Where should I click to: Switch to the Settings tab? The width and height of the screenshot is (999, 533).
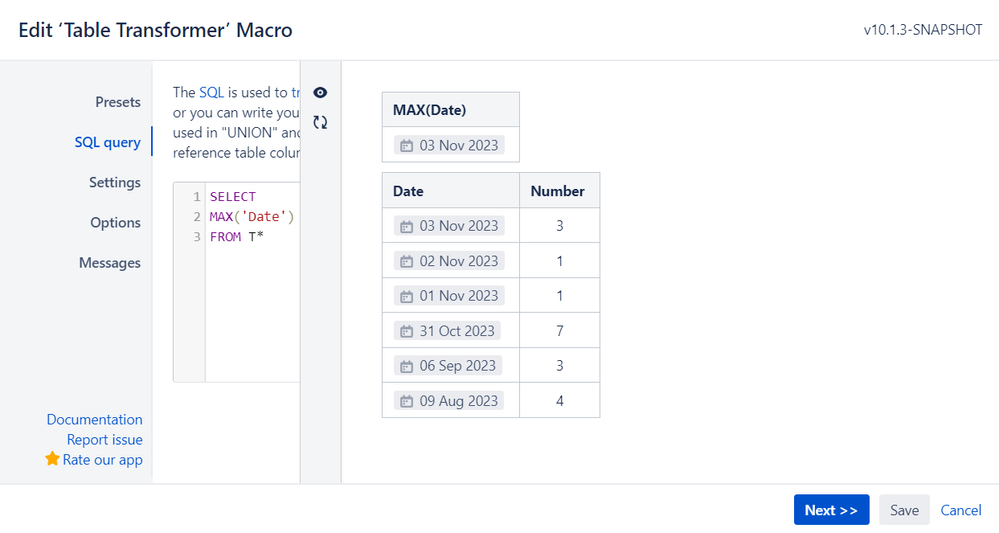114,182
